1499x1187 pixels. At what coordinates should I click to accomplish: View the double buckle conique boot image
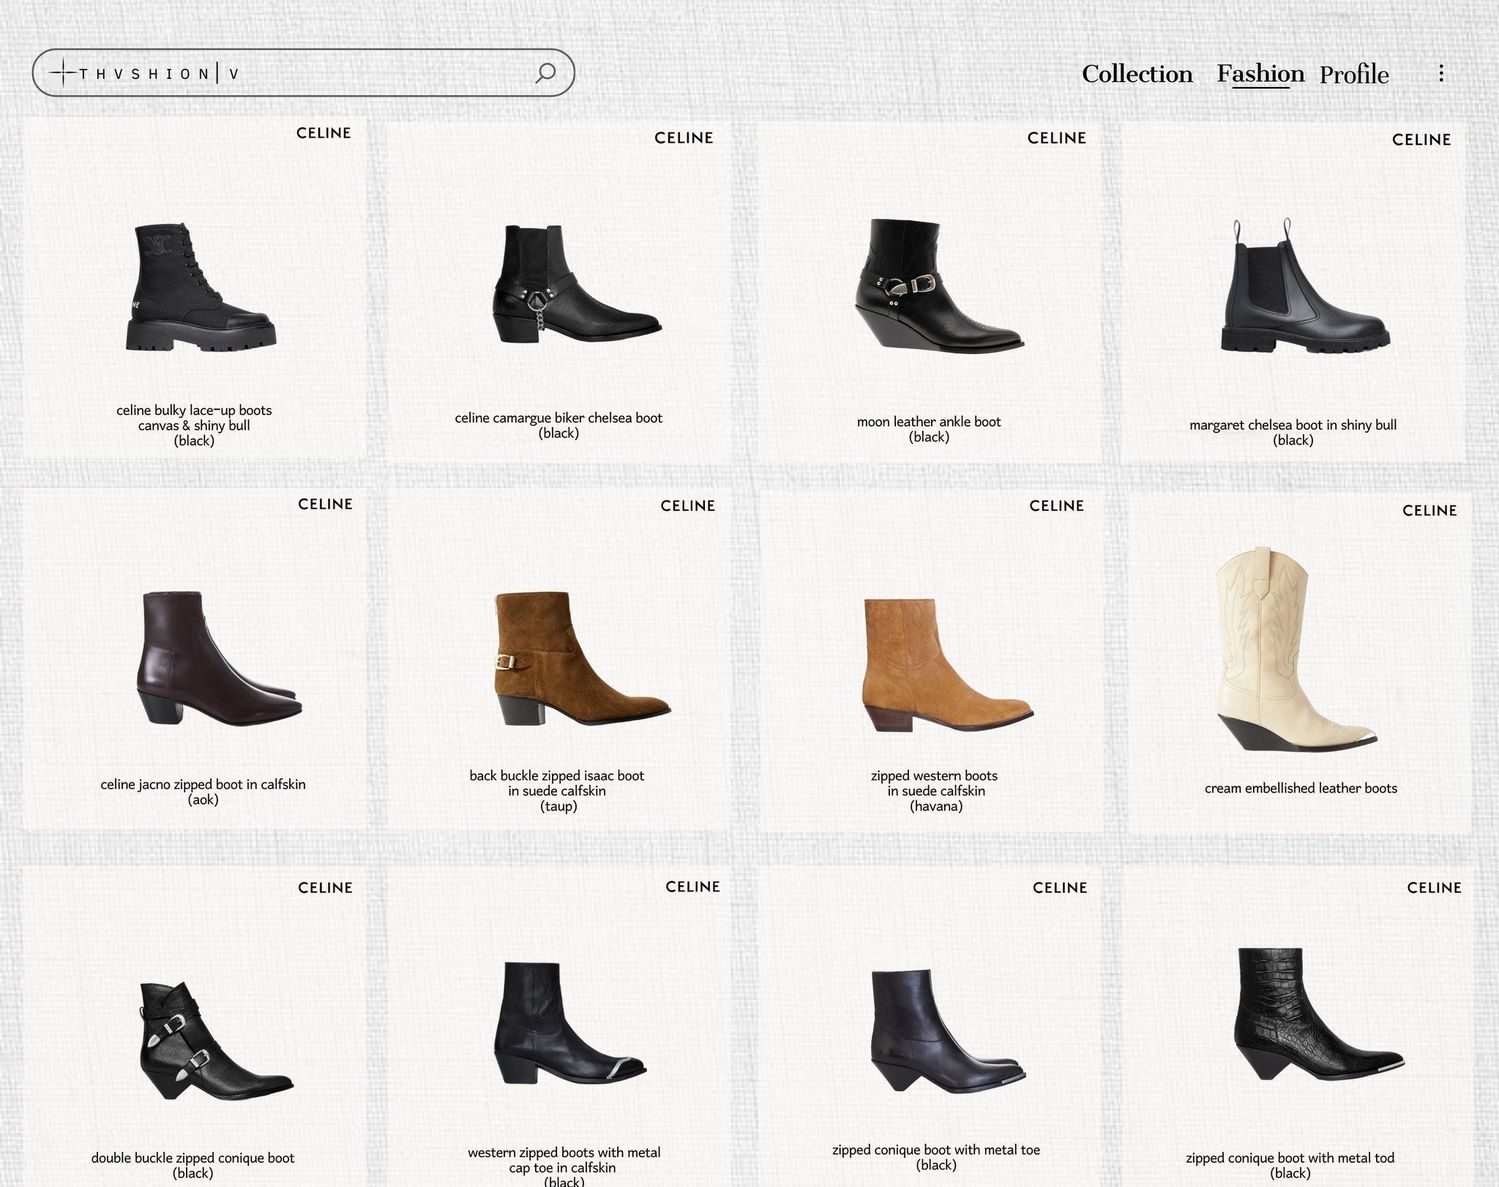click(215, 1040)
